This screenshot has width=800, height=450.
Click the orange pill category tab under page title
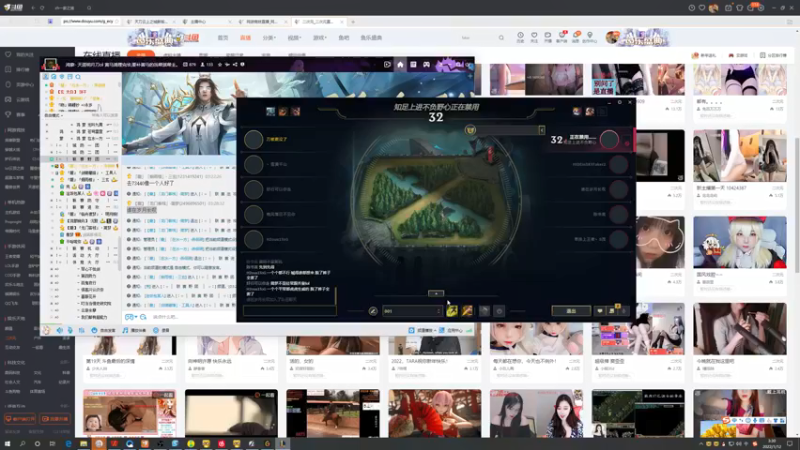141,55
